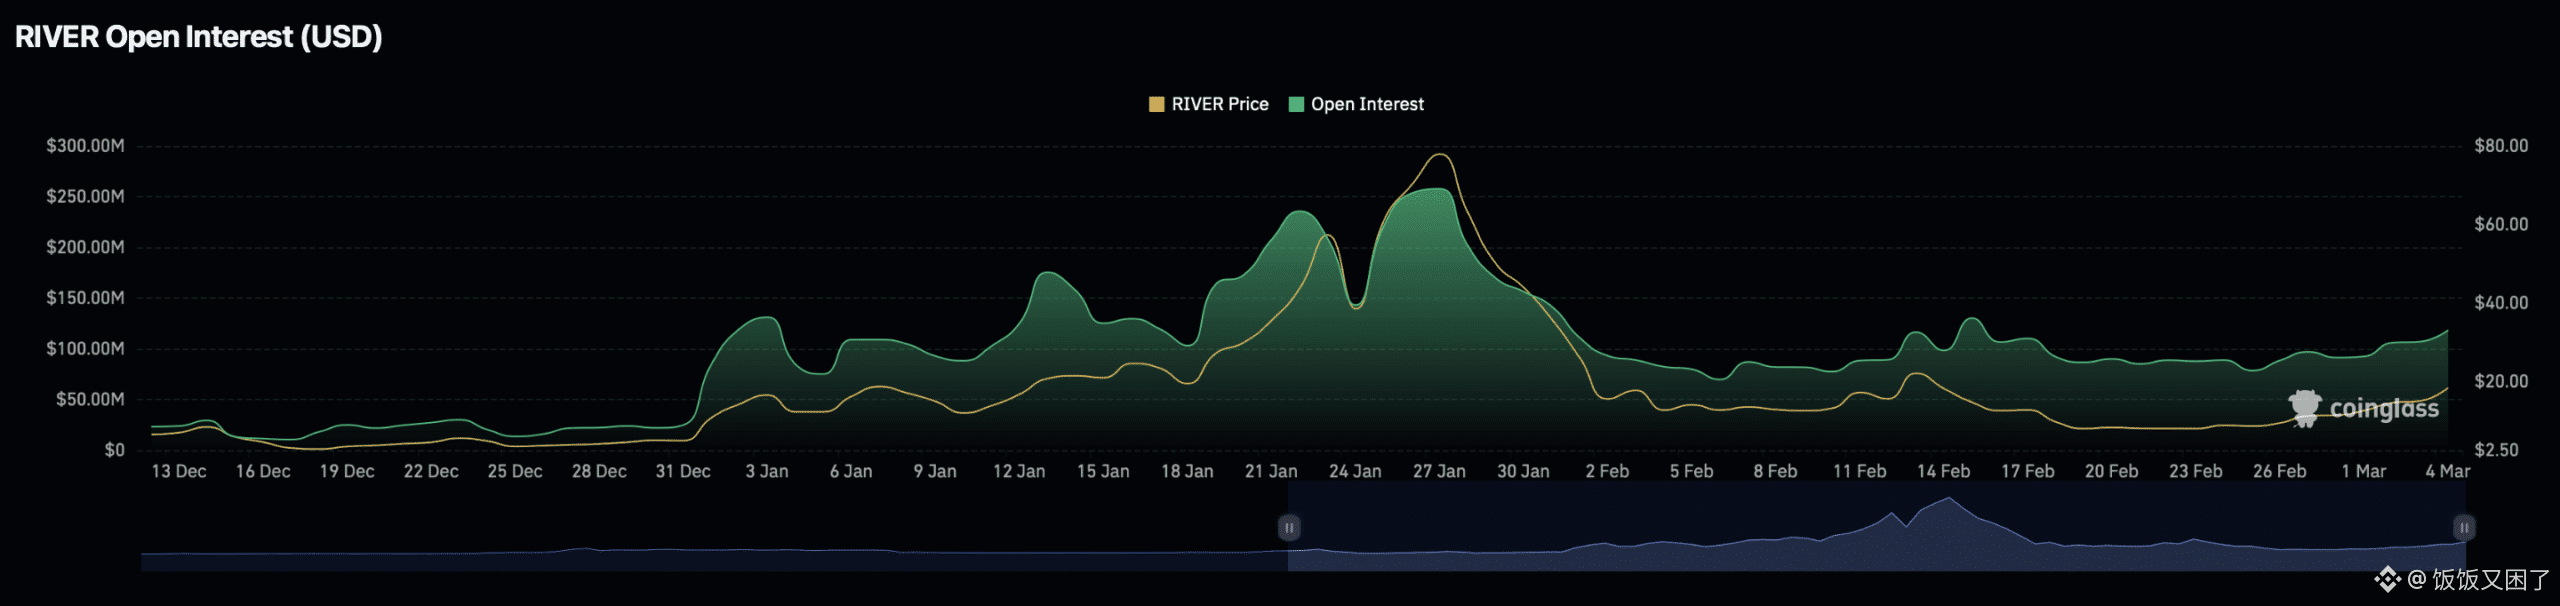2560x606 pixels.
Task: Click the 3 Jan date label
Action: click(767, 471)
